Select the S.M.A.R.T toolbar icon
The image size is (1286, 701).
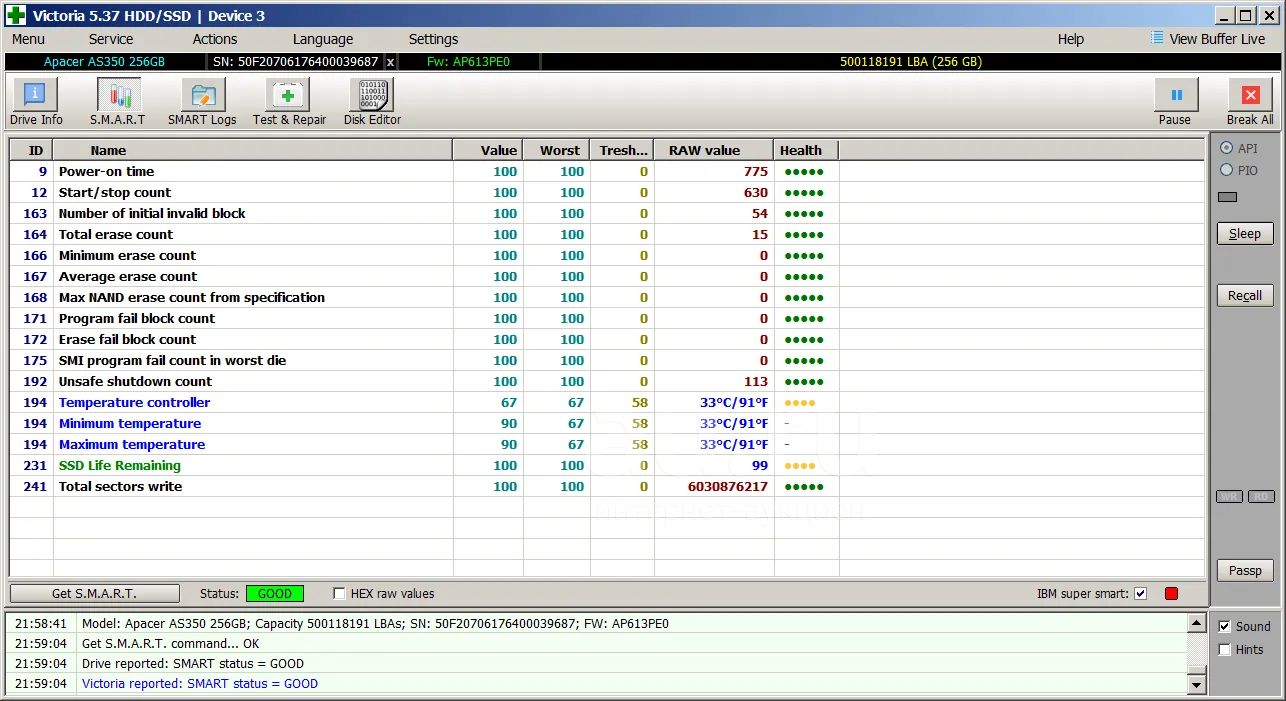coord(118,103)
